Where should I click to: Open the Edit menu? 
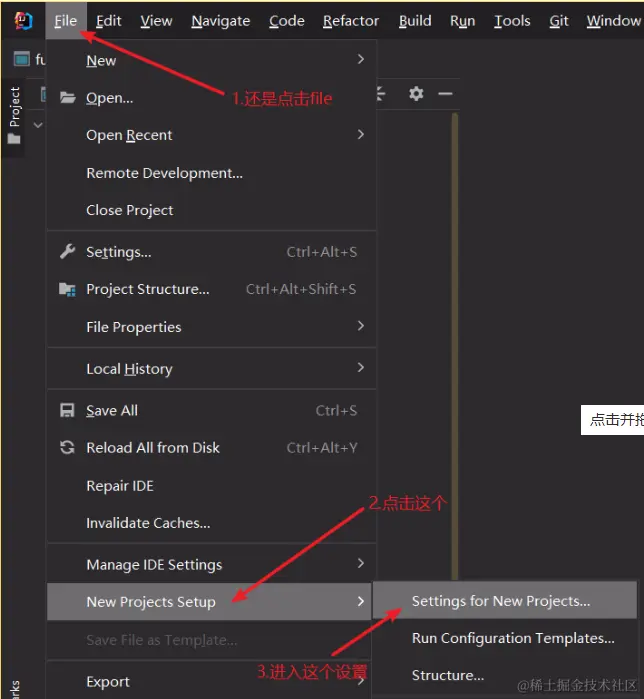108,21
